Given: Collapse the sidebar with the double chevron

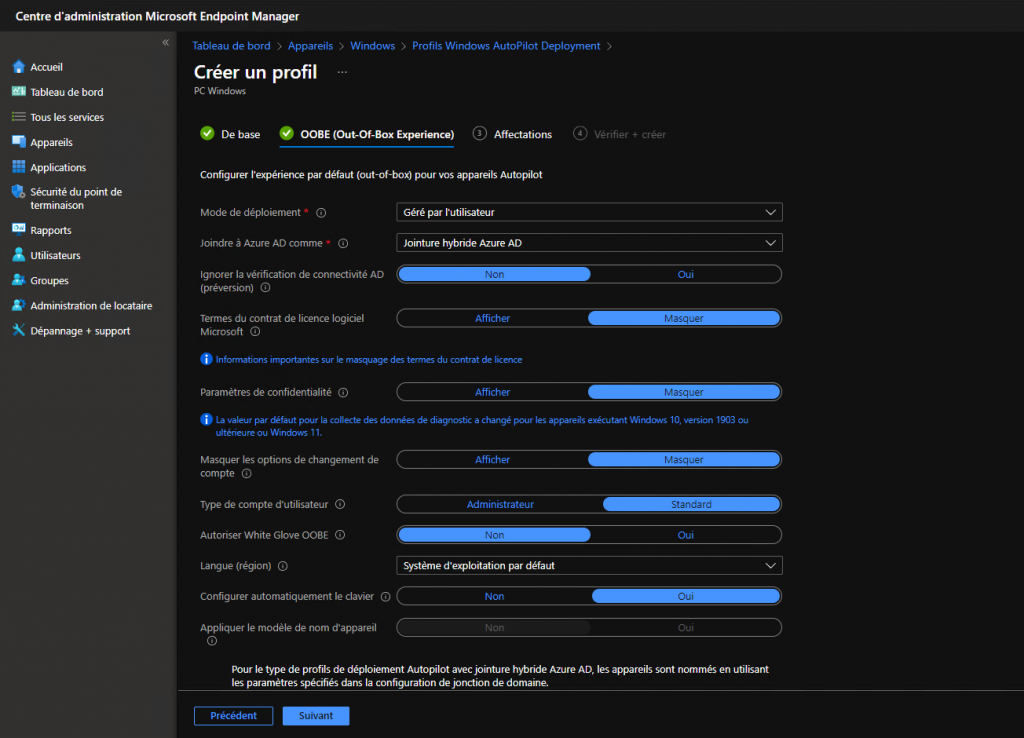Looking at the screenshot, I should [165, 42].
